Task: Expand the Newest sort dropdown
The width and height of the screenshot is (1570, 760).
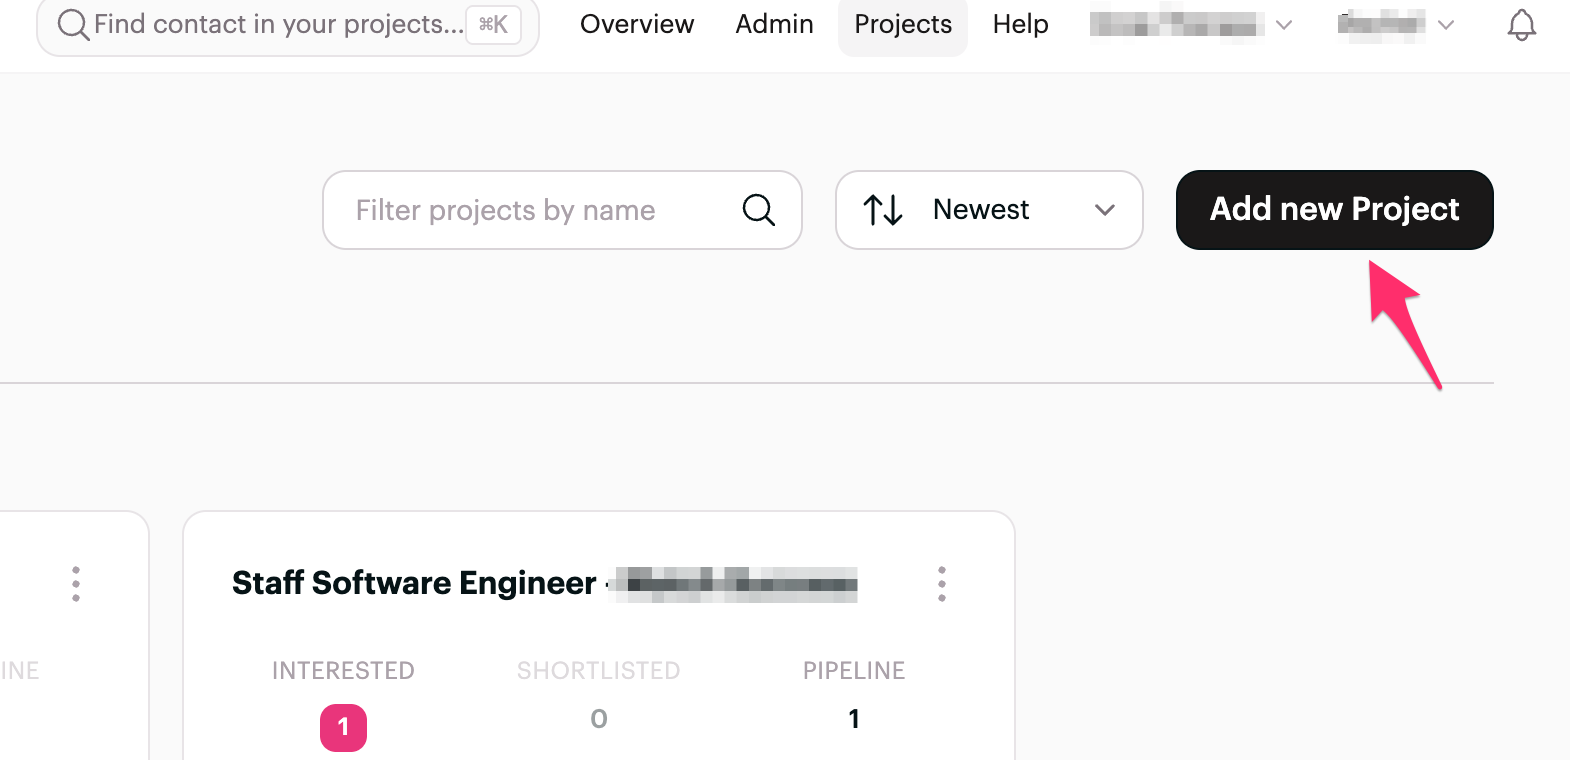Action: 989,210
